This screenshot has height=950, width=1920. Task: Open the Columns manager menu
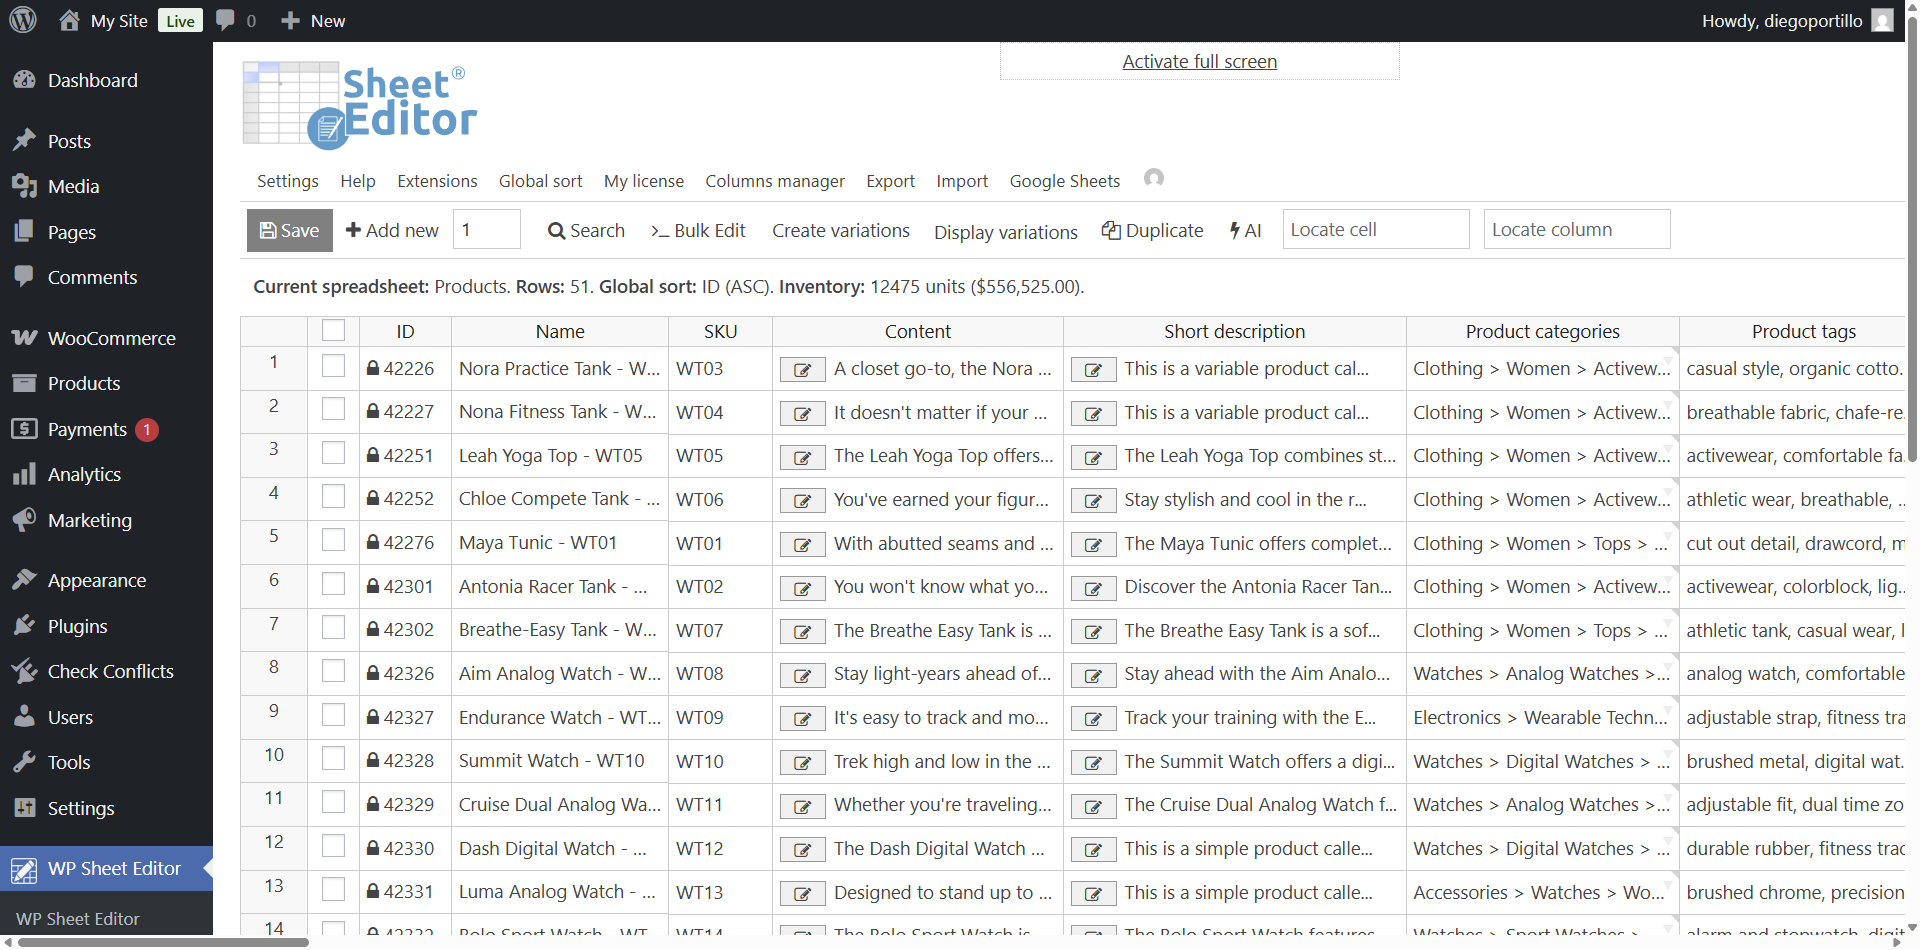point(775,181)
